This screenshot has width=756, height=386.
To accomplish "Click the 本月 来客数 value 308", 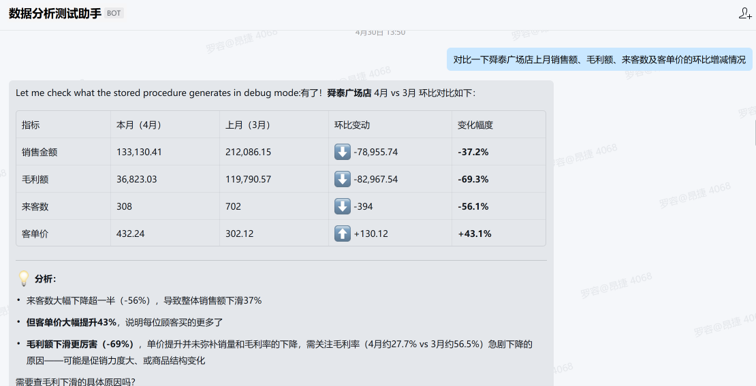I will [124, 206].
